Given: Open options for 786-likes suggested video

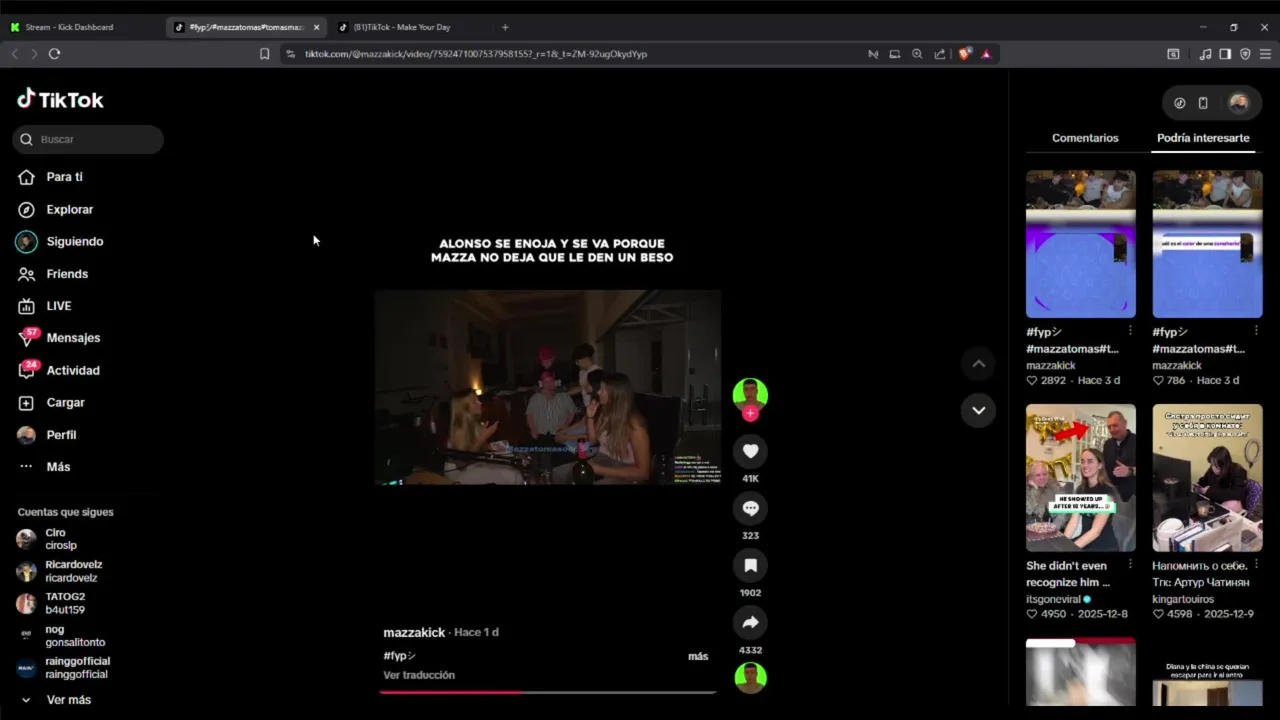Looking at the screenshot, I should pos(1256,331).
